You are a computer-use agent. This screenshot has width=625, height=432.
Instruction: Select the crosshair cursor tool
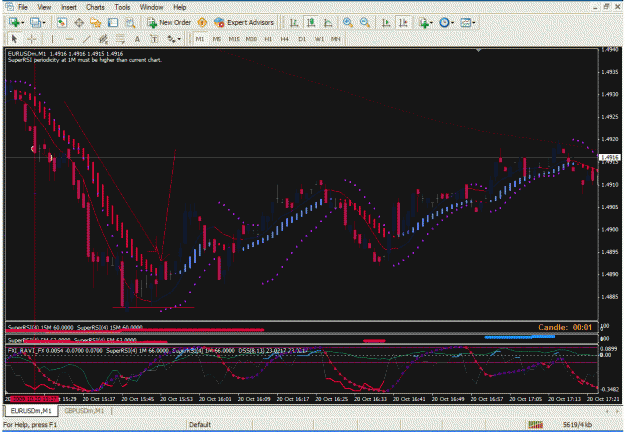32,39
